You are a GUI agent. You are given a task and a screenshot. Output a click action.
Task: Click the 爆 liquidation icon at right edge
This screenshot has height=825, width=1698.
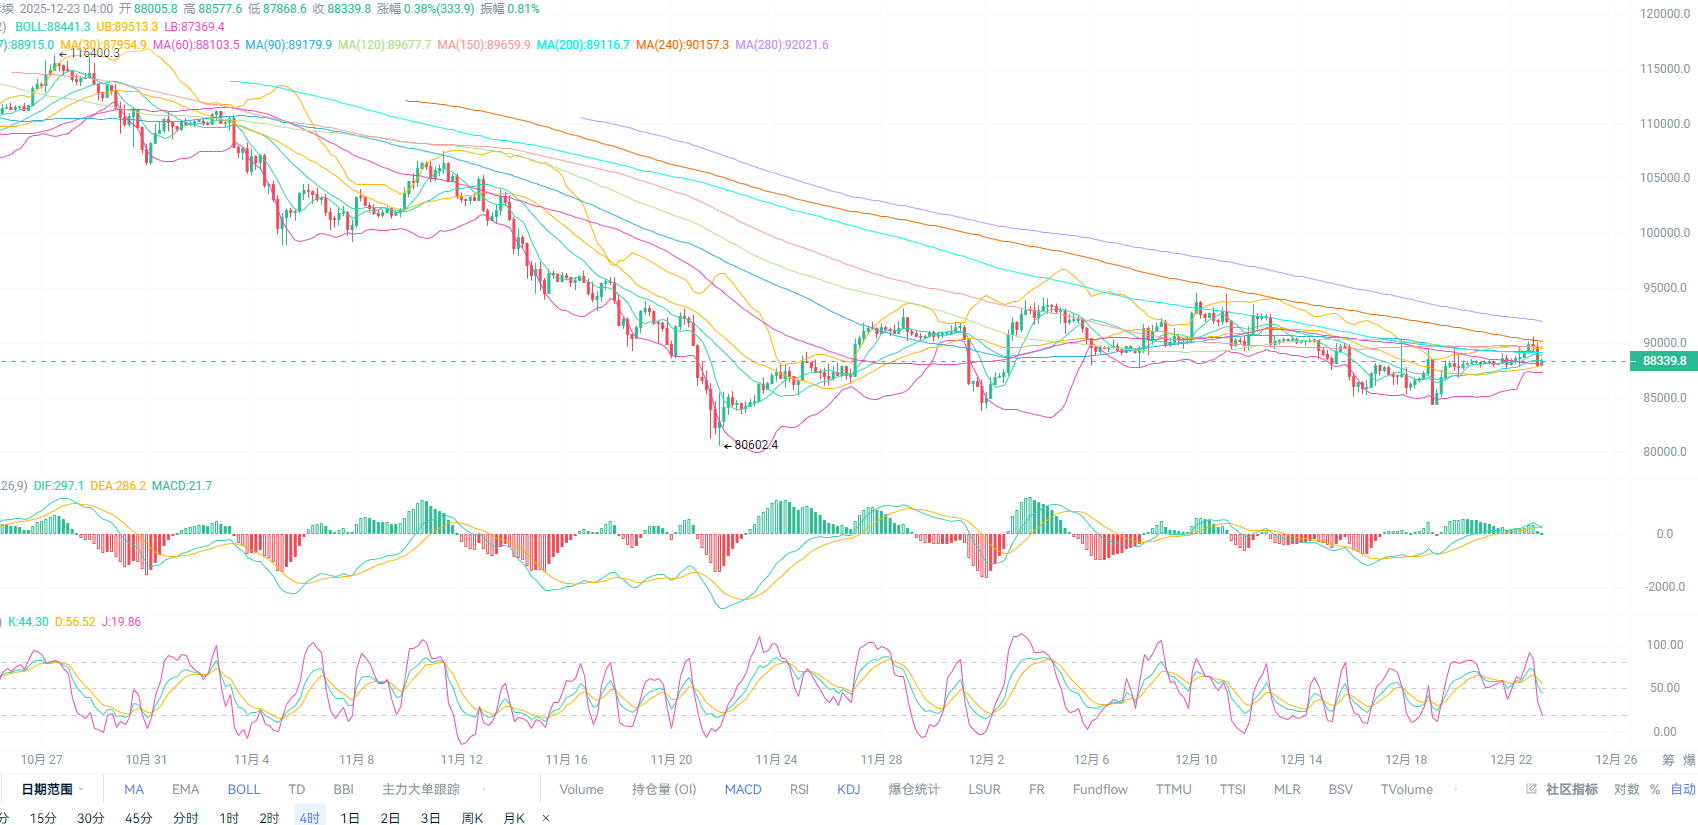(1689, 760)
